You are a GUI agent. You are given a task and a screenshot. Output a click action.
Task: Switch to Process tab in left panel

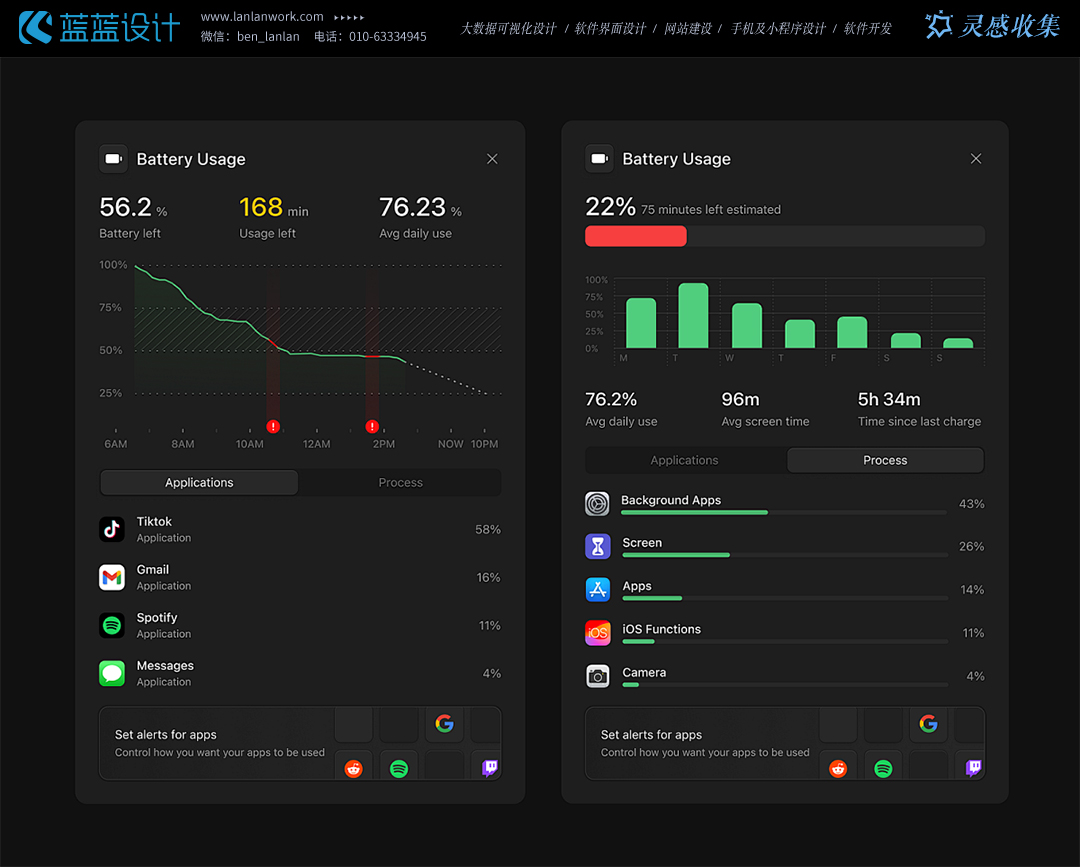[400, 483]
